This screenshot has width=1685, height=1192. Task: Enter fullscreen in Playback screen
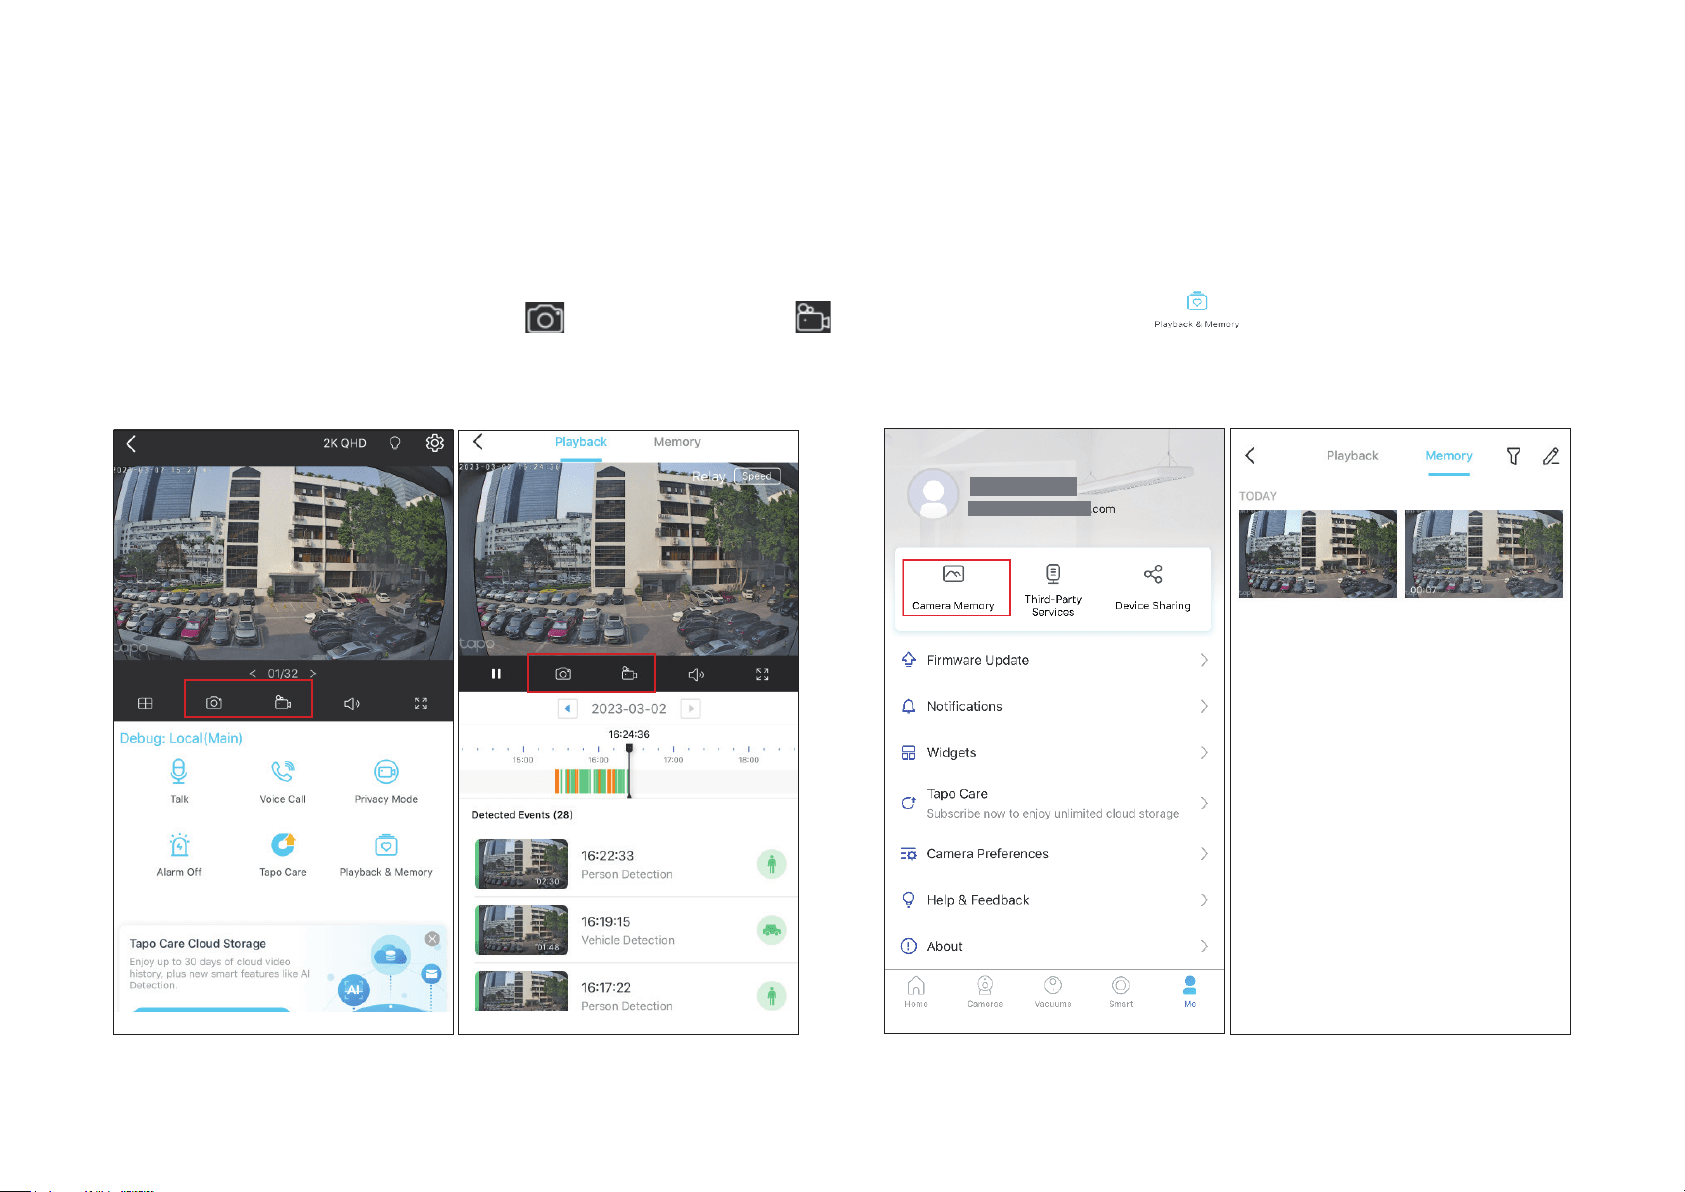(x=762, y=674)
